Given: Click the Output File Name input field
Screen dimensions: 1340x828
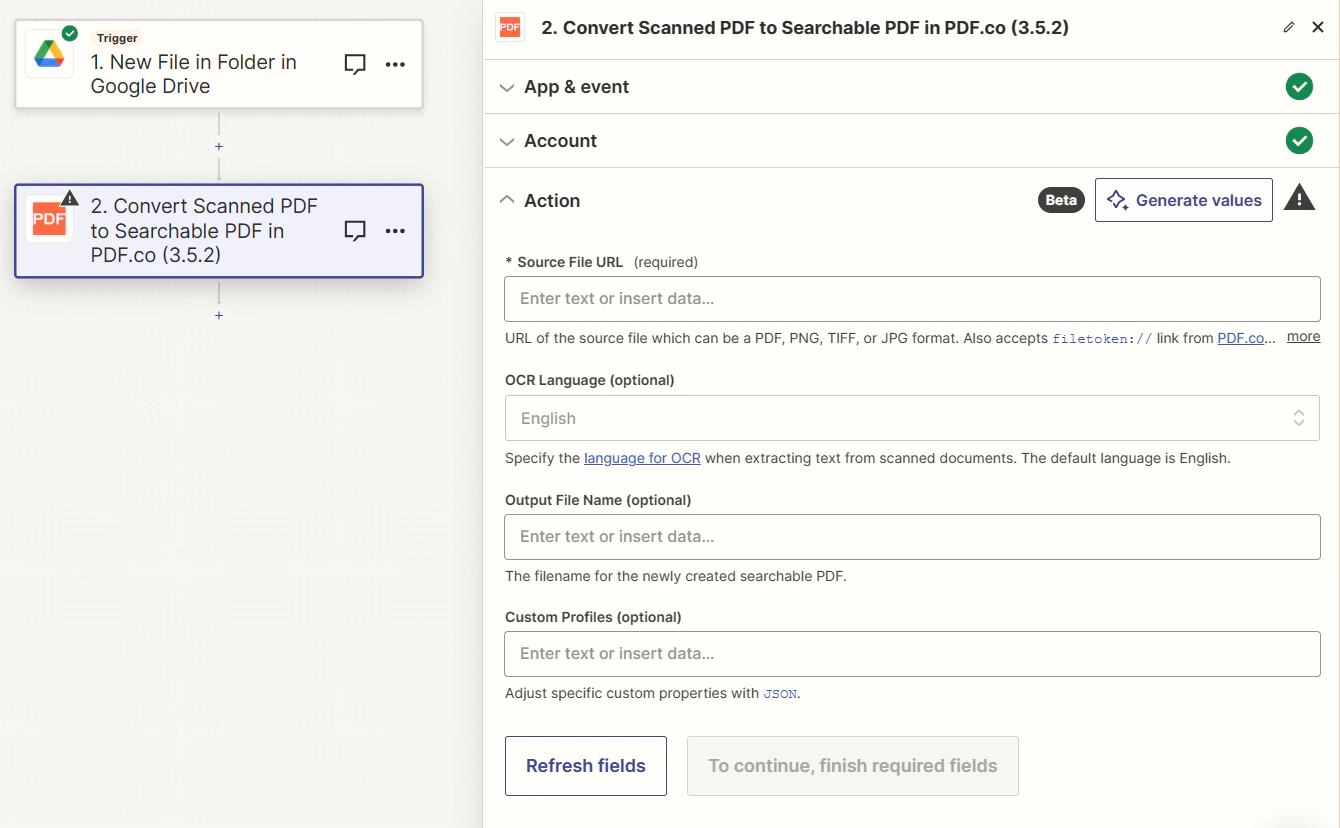Looking at the screenshot, I should click(x=912, y=536).
